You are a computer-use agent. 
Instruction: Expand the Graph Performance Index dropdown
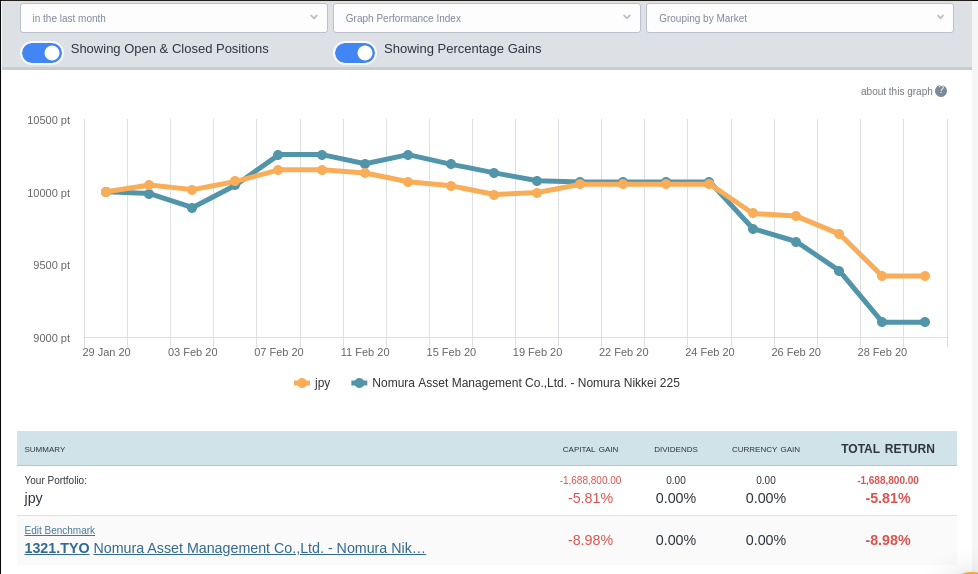point(486,18)
